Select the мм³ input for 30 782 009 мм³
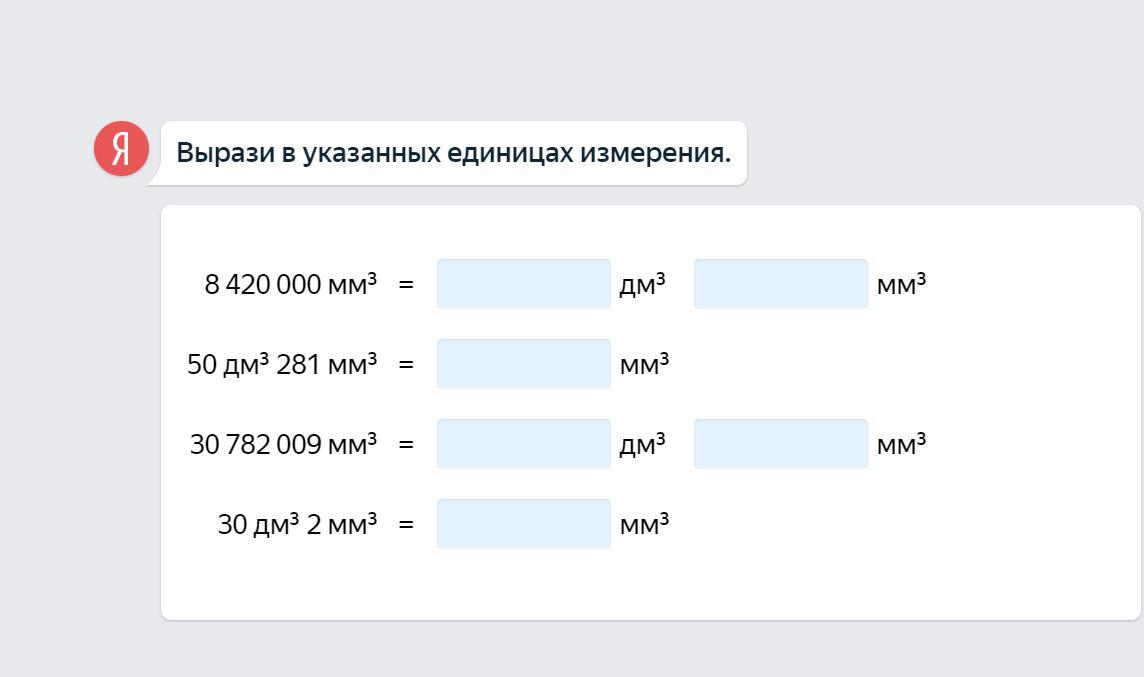The width and height of the screenshot is (1144, 677). pos(780,444)
